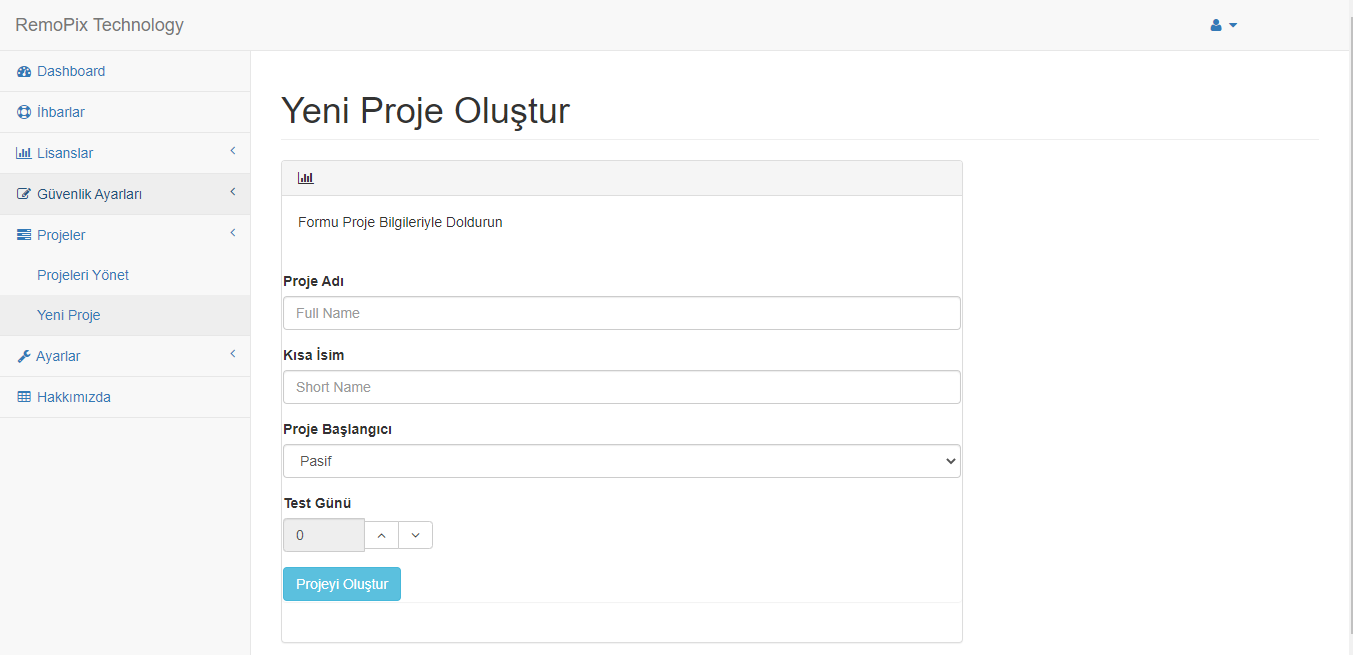Viewport: 1353px width, 655px height.
Task: Click the Projeler list icon
Action: [x=24, y=236]
